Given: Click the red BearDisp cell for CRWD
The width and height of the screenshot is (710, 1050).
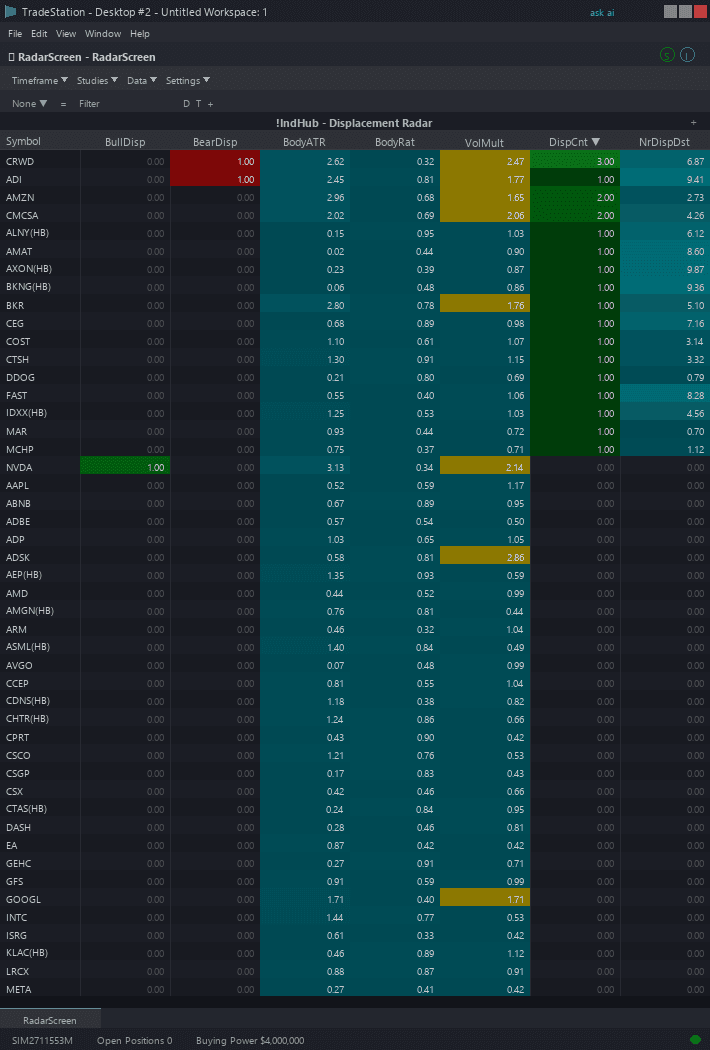Looking at the screenshot, I should [x=215, y=161].
